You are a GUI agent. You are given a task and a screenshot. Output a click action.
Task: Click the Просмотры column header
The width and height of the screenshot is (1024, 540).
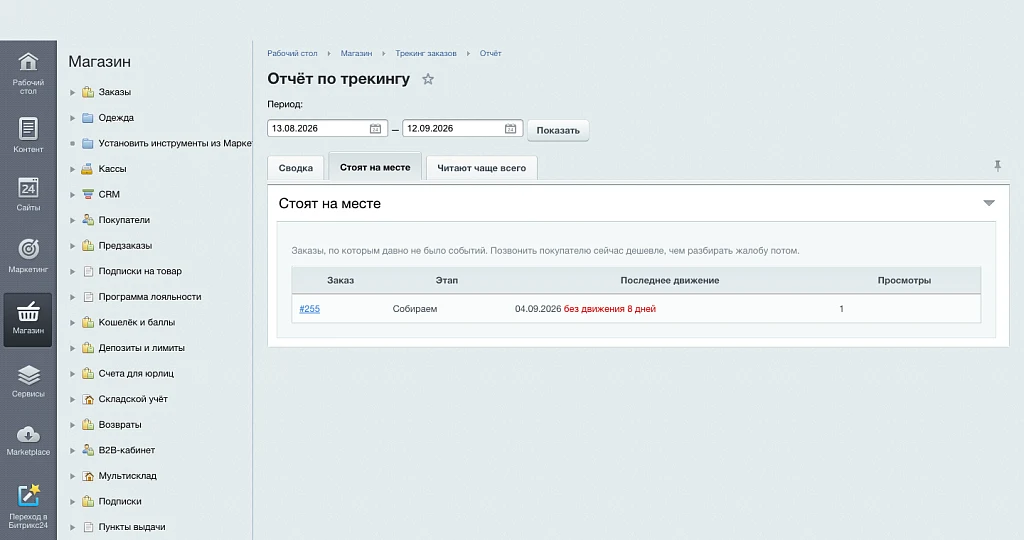pos(904,280)
